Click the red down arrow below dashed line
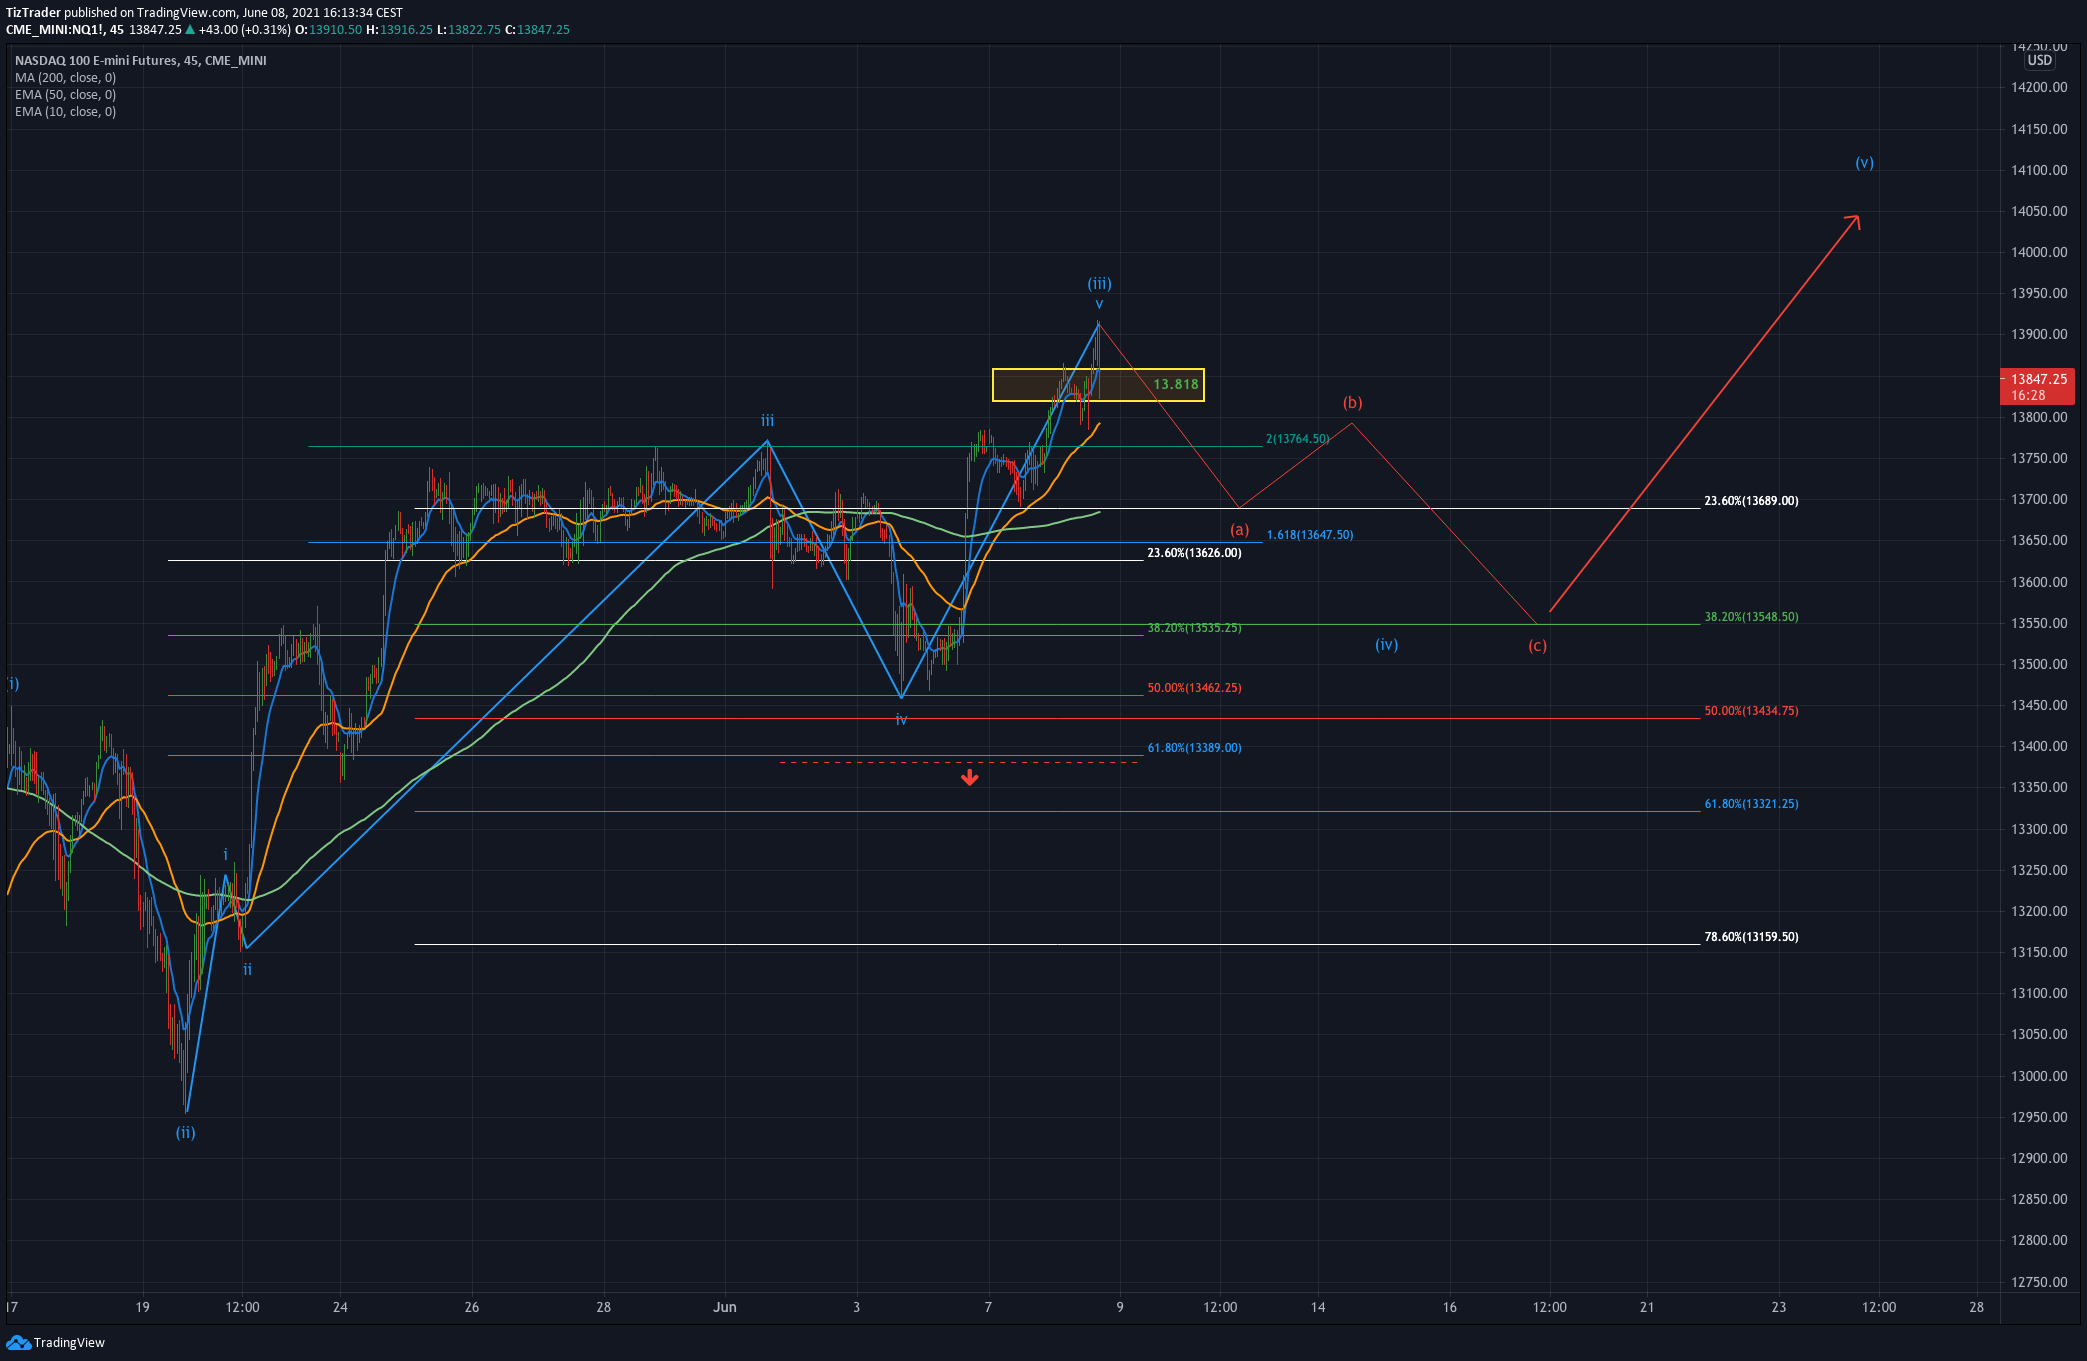 click(969, 777)
